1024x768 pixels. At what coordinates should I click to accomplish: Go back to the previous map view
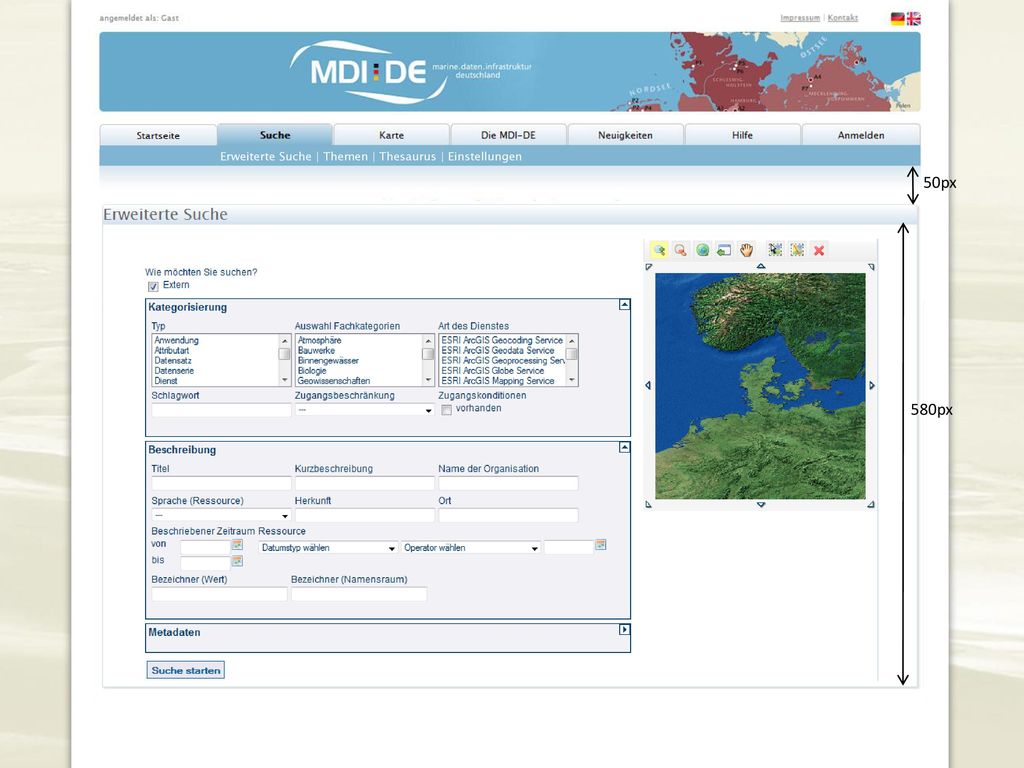(724, 250)
